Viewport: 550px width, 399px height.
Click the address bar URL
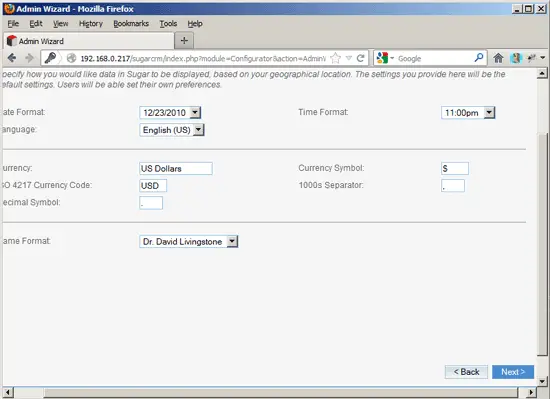tap(203, 58)
